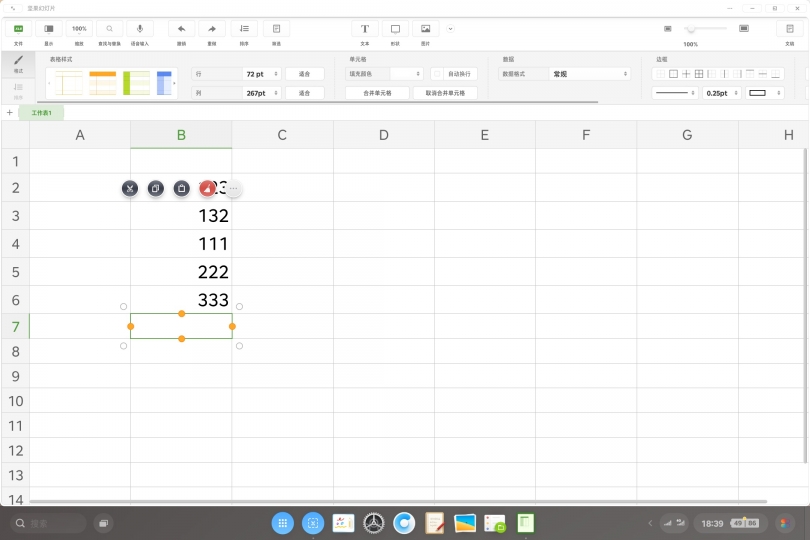Screen dimensions: 810x540
Task: Apply the blue table style
Action: (x=164, y=83)
